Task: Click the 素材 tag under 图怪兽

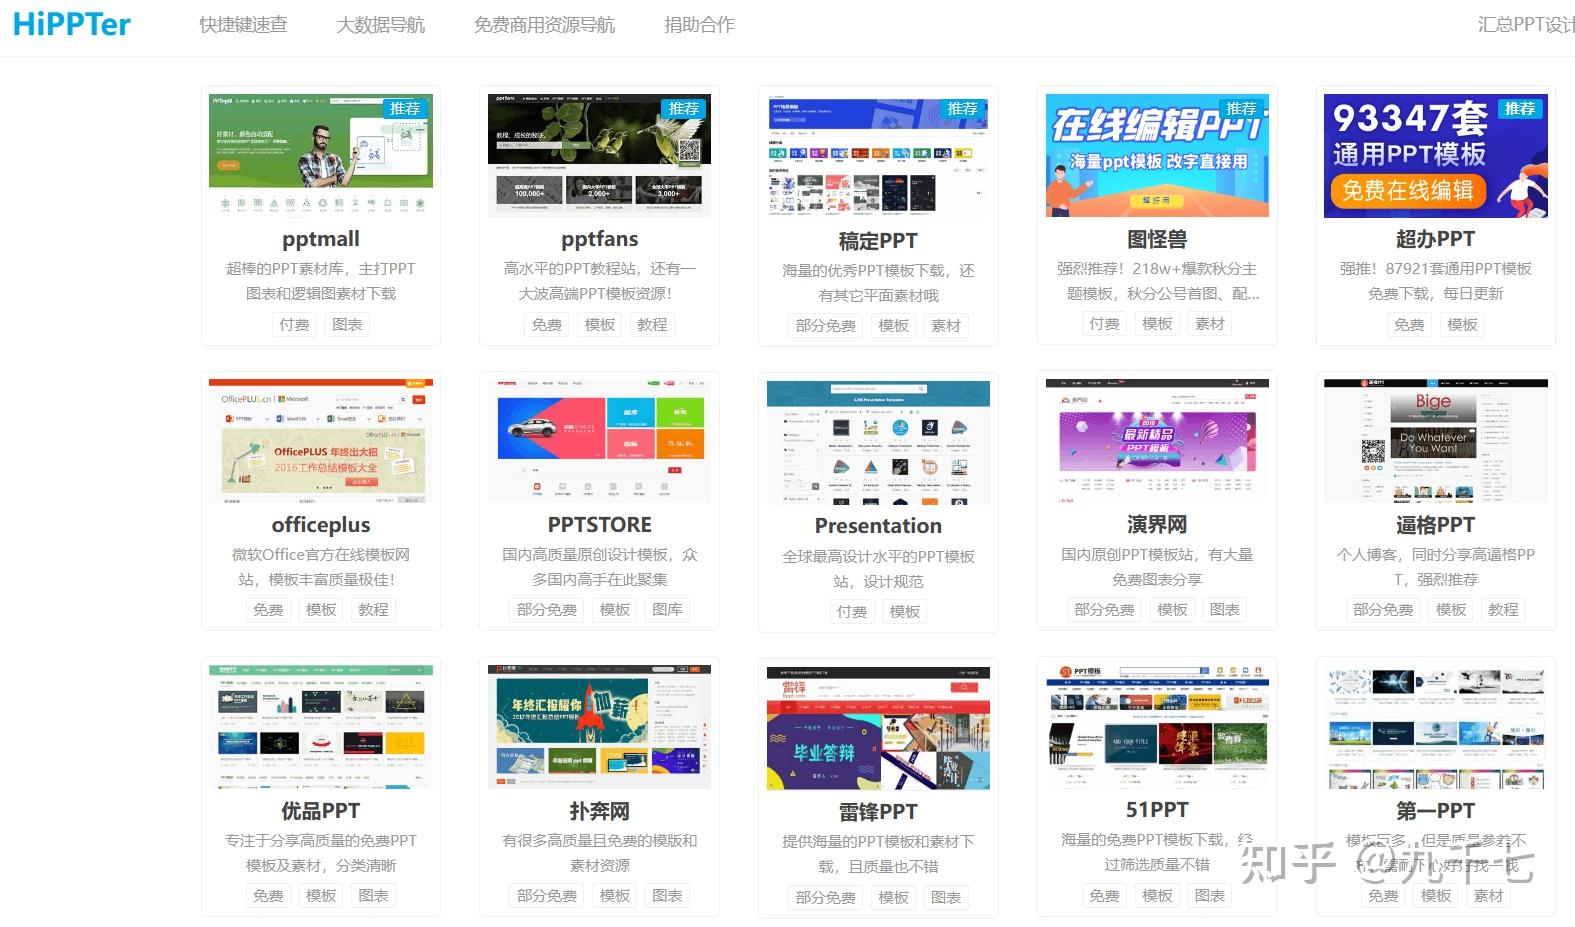Action: click(x=1209, y=323)
